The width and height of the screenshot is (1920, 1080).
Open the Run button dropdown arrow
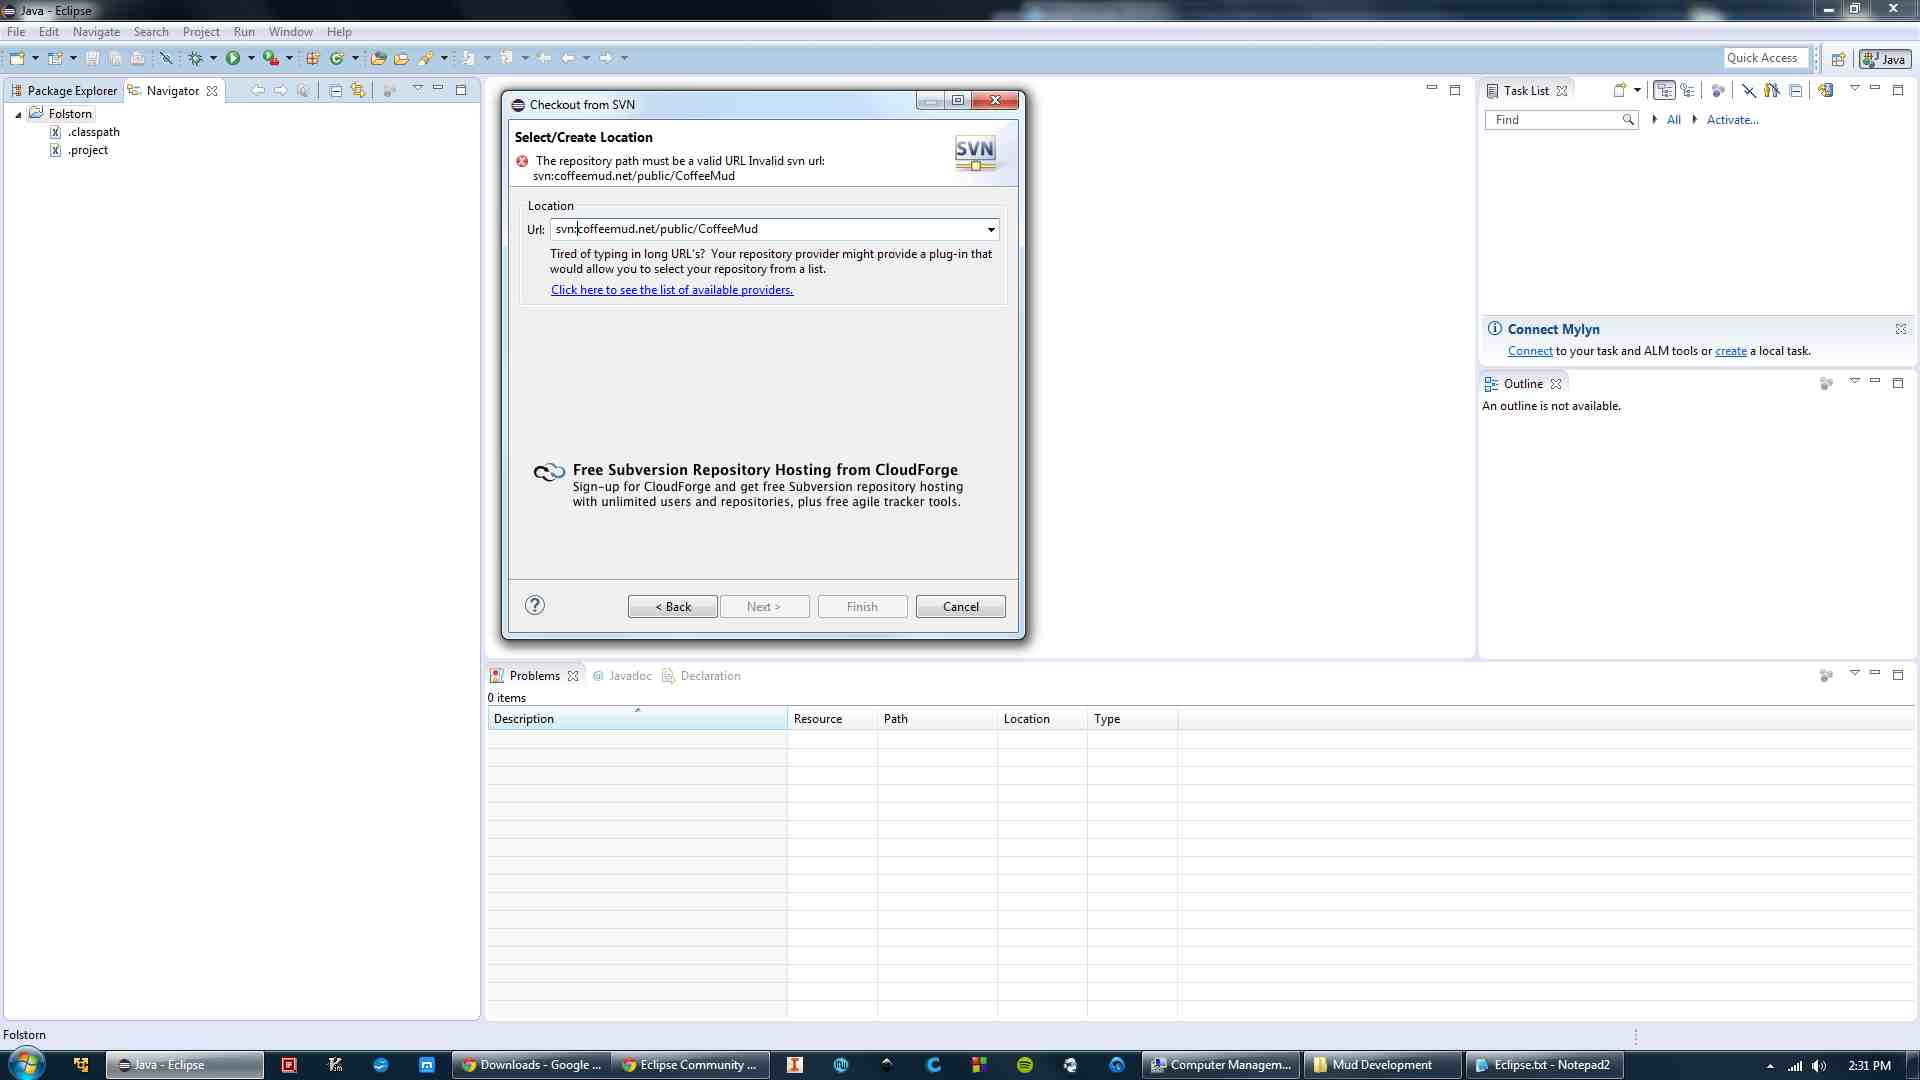[251, 58]
